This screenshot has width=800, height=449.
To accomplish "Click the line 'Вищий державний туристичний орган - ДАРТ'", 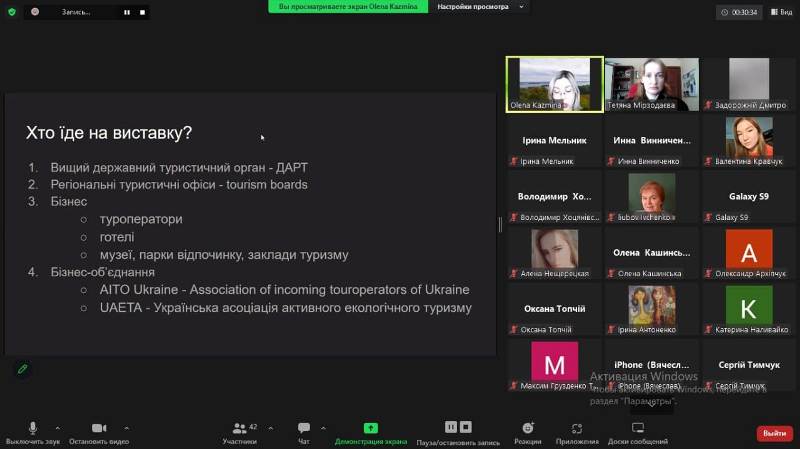I will pos(179,167).
